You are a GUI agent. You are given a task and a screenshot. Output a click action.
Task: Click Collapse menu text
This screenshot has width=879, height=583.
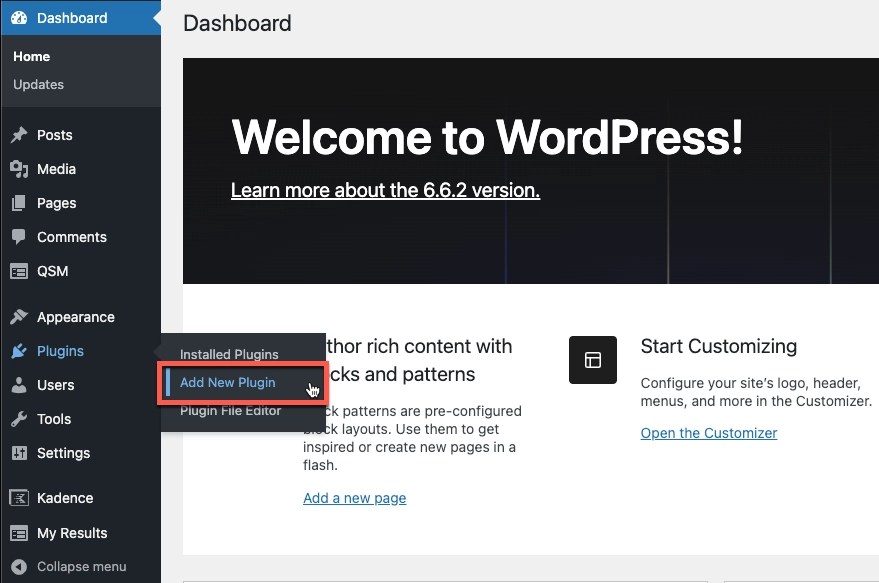point(82,567)
